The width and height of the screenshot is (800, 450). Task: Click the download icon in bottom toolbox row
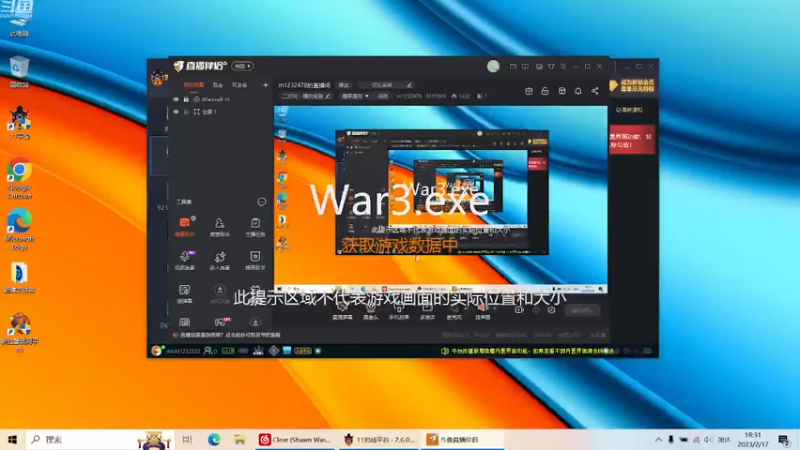(x=255, y=322)
